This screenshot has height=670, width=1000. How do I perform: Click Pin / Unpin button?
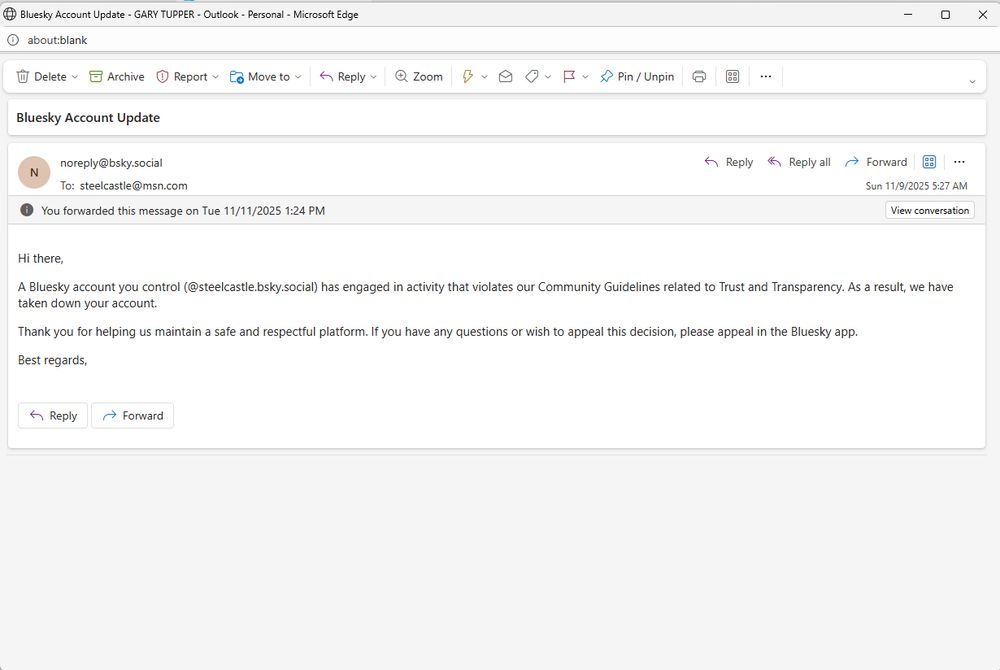(636, 76)
